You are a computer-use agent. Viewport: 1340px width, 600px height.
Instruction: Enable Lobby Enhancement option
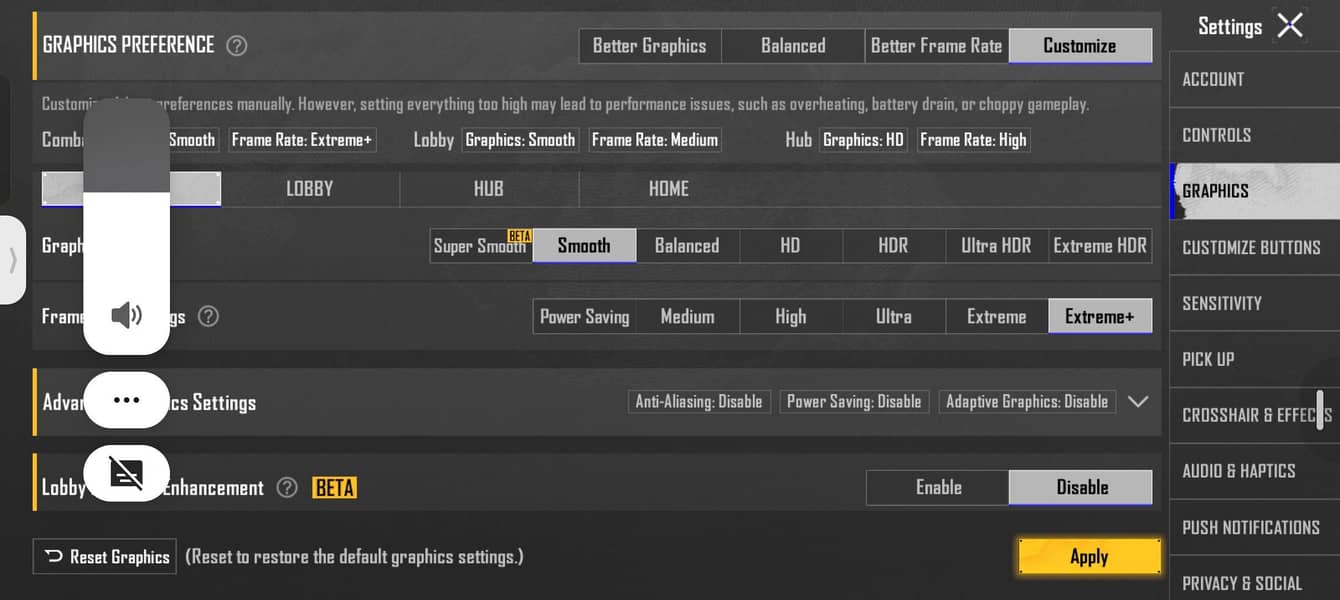938,487
